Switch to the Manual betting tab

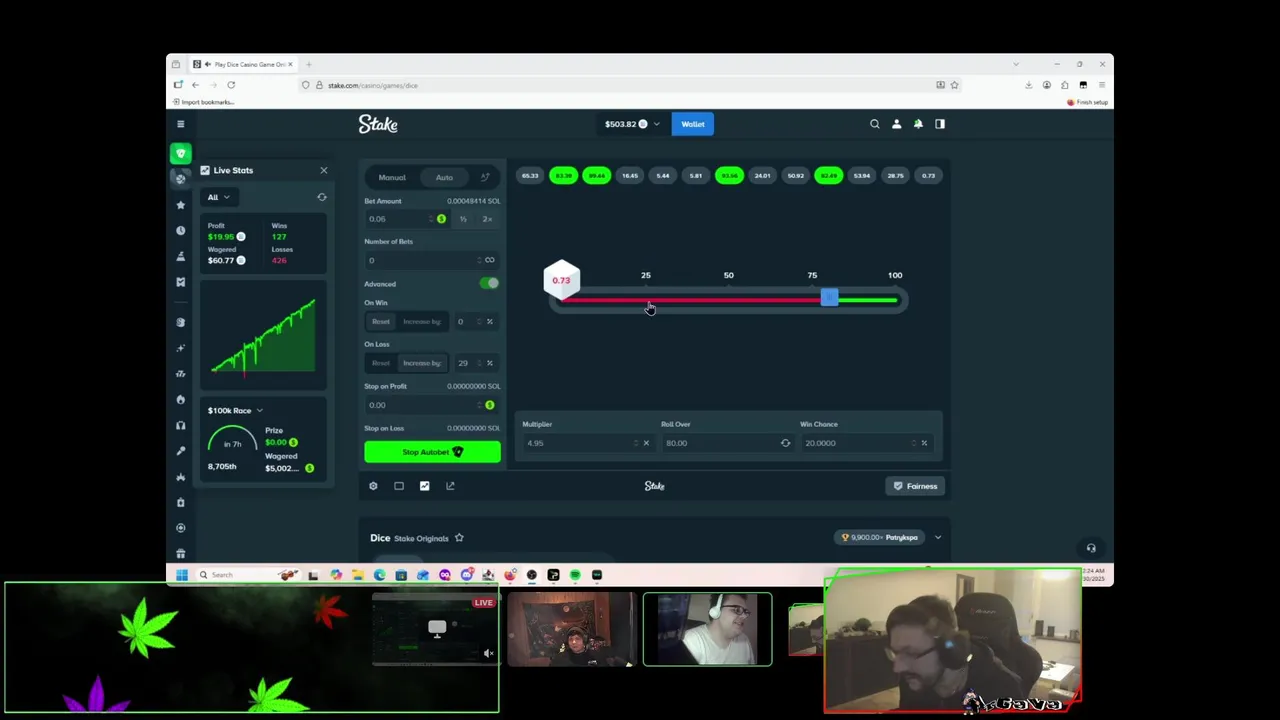click(x=392, y=178)
